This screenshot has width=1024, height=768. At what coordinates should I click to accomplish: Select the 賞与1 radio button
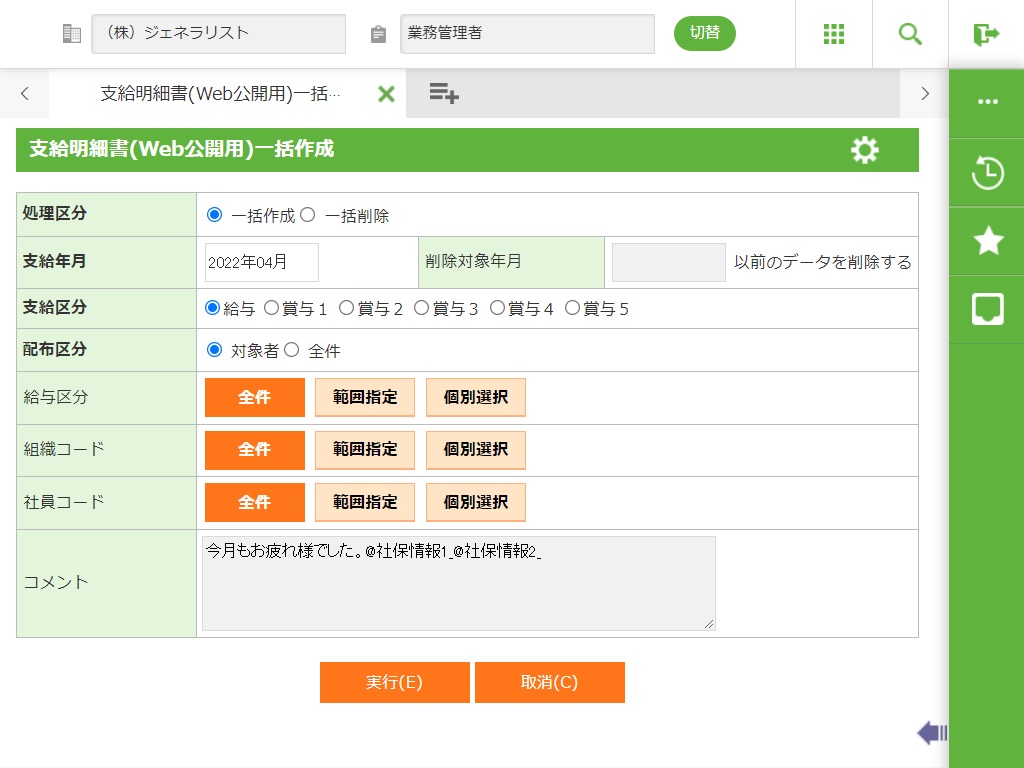tap(271, 308)
